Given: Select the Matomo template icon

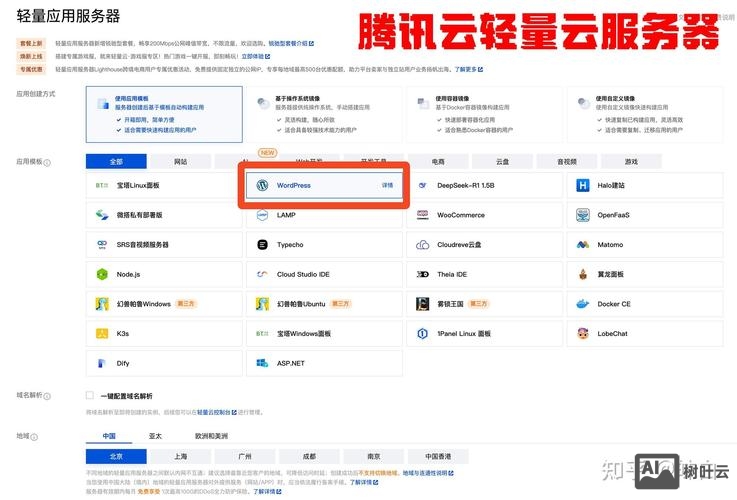Looking at the screenshot, I should pyautogui.click(x=583, y=244).
